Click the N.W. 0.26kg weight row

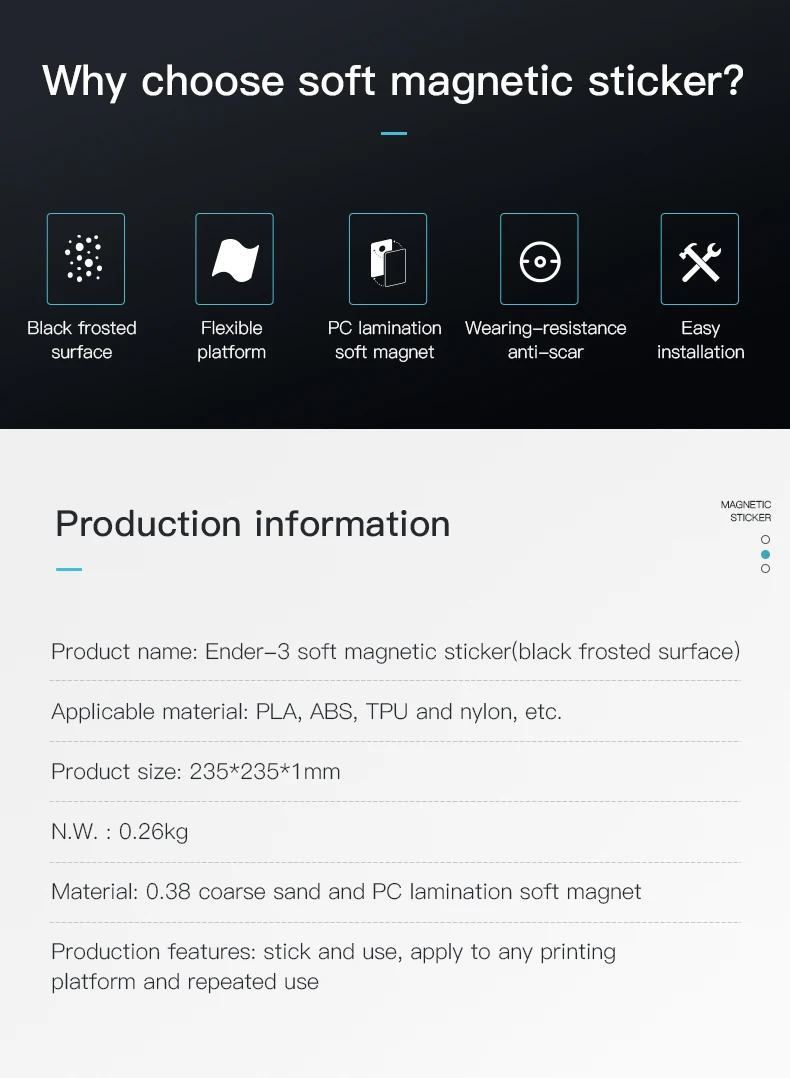pyautogui.click(x=120, y=831)
